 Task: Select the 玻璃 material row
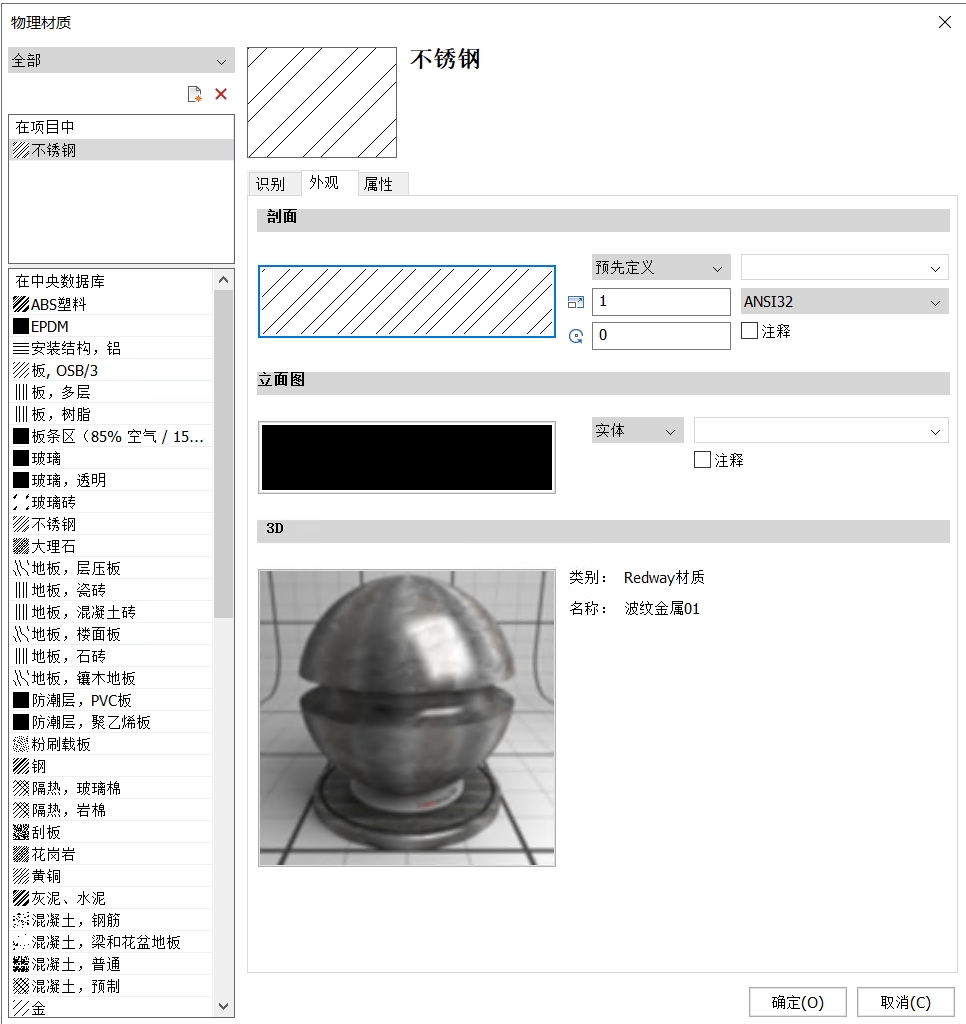click(112, 458)
